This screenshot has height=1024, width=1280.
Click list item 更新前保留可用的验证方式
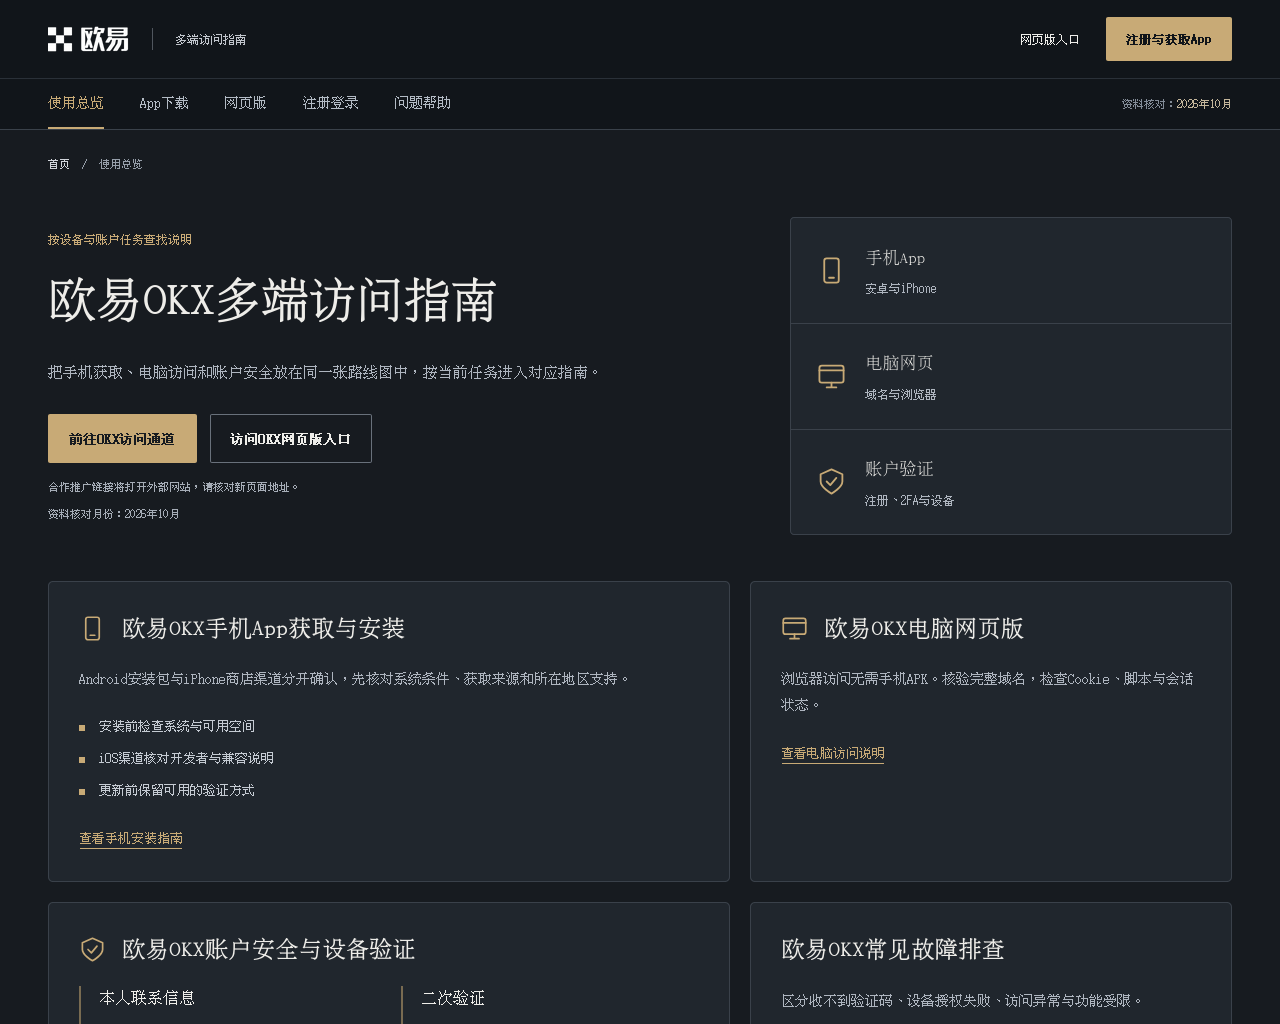177,790
